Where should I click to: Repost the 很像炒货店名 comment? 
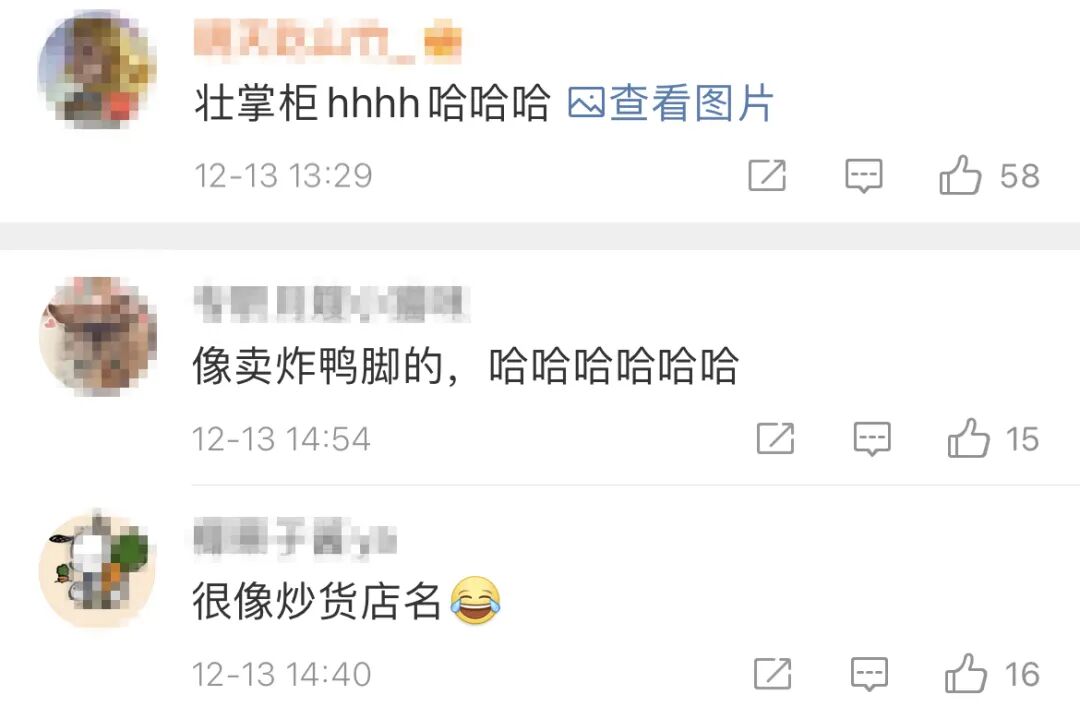click(773, 673)
